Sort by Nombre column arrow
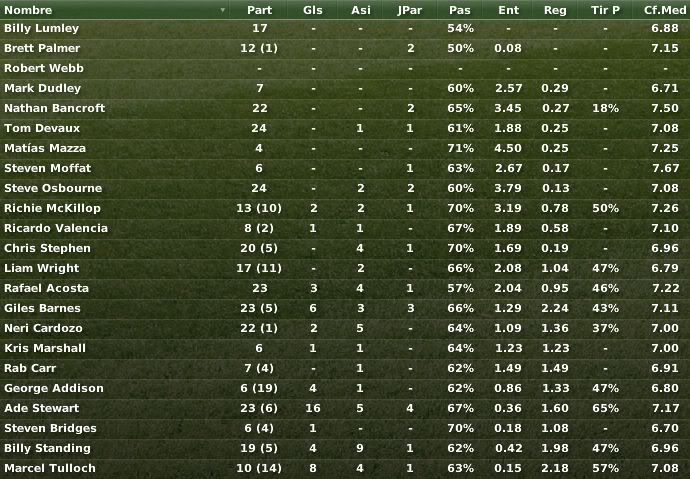The height and width of the screenshot is (479, 690). (223, 10)
